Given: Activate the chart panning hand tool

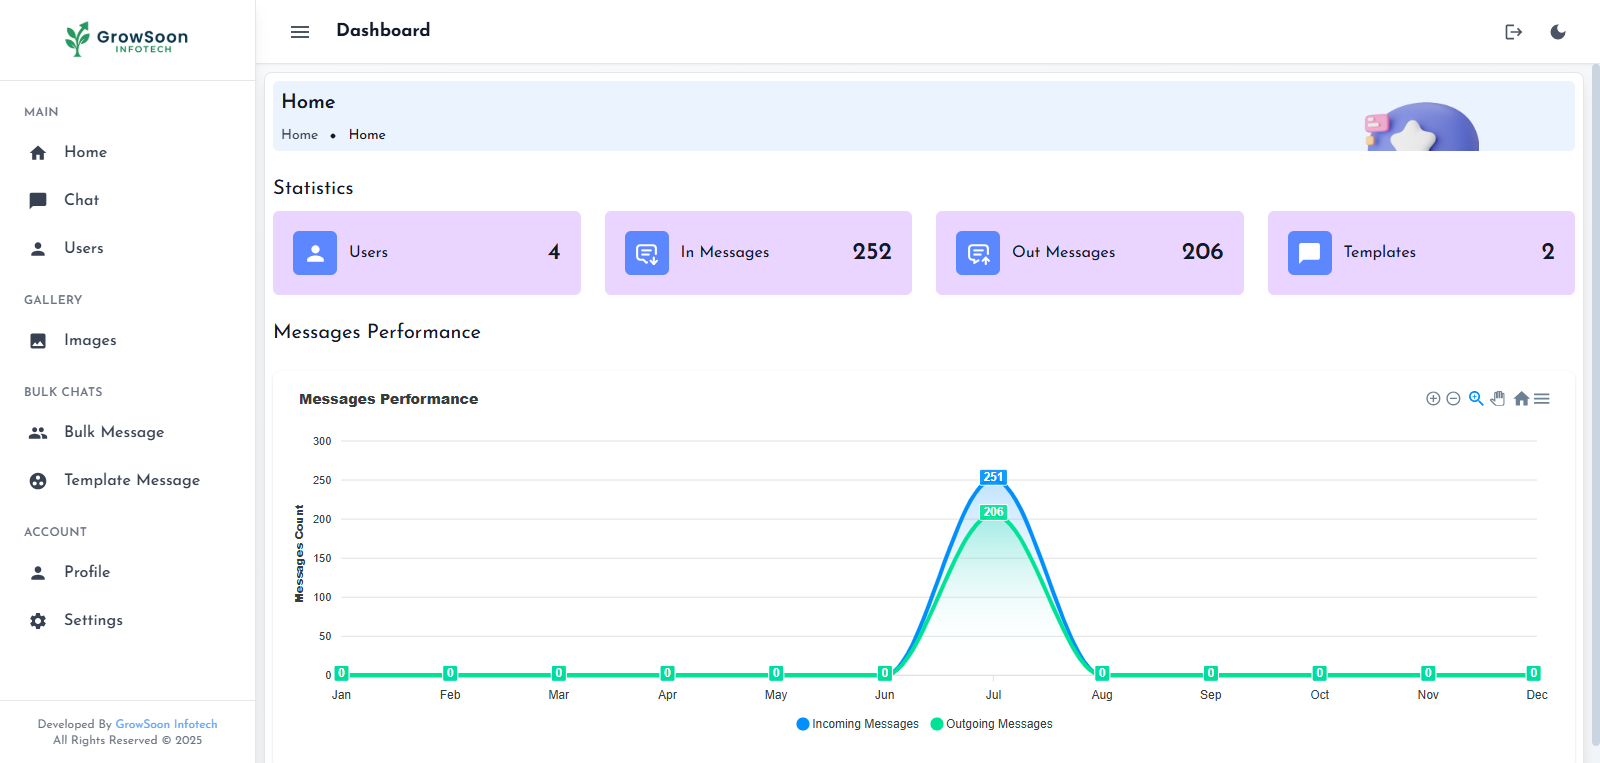Looking at the screenshot, I should [1498, 399].
